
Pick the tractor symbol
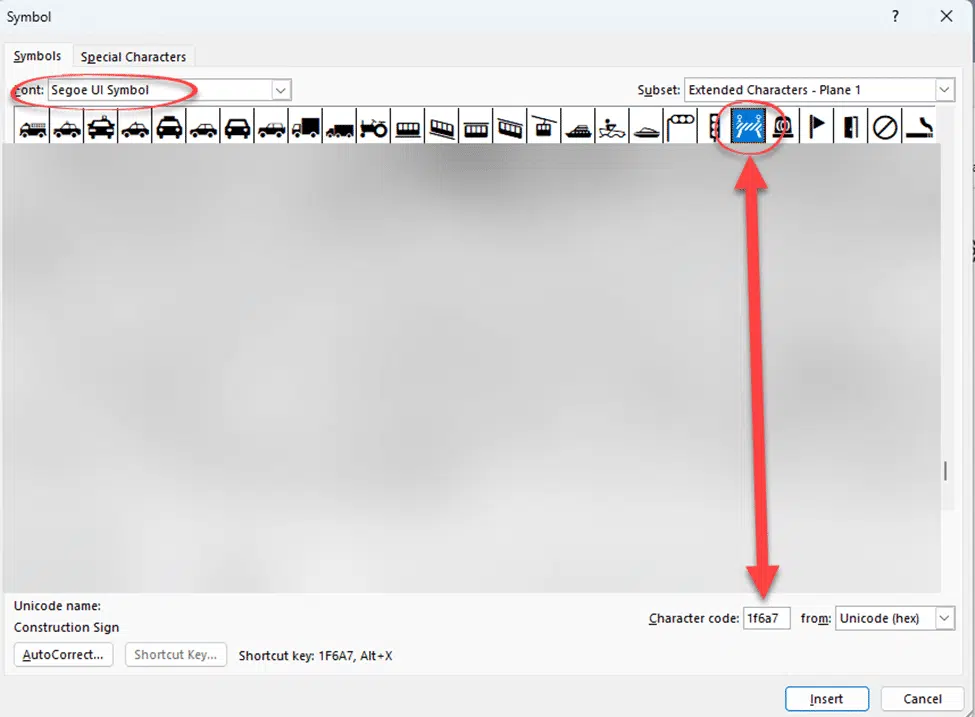tap(374, 126)
